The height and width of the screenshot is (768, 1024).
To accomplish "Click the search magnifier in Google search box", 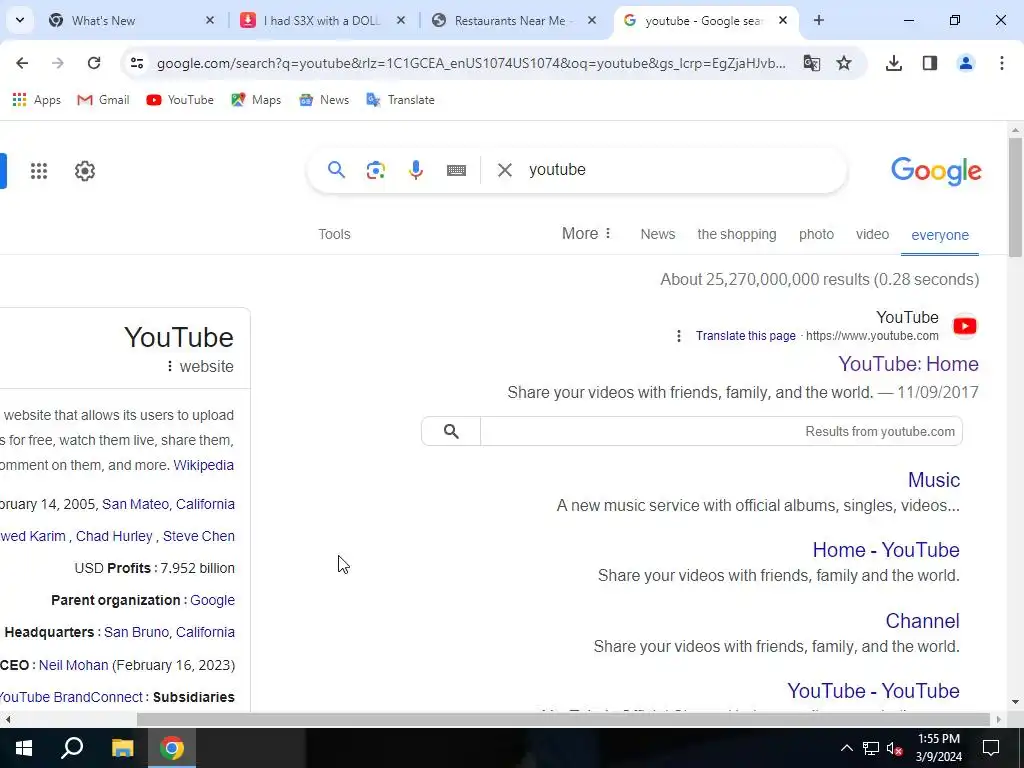I will click(x=336, y=170).
